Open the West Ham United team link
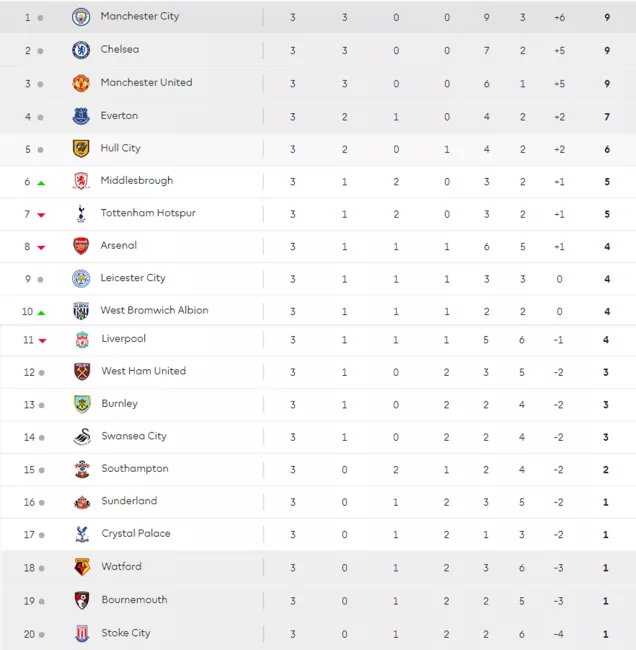636x650 pixels. click(143, 371)
